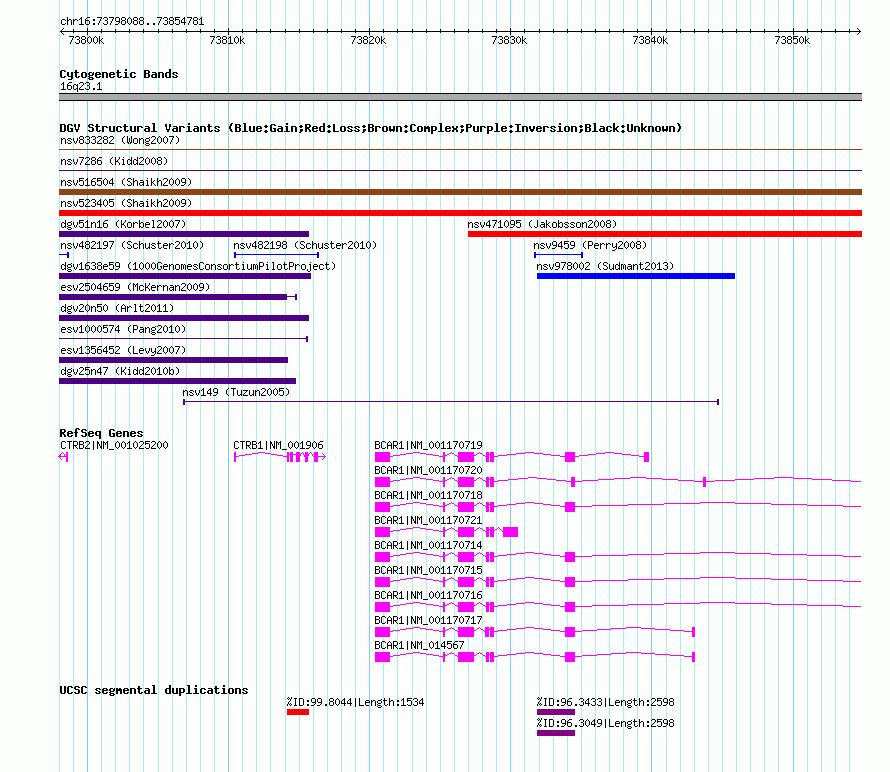Click the 73820k ruler tick label
This screenshot has width=890, height=772.
point(368,40)
